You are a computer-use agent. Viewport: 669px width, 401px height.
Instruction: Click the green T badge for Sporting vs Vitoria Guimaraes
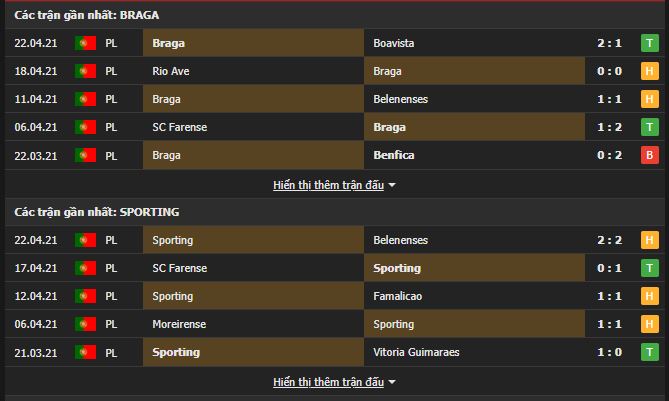(648, 353)
